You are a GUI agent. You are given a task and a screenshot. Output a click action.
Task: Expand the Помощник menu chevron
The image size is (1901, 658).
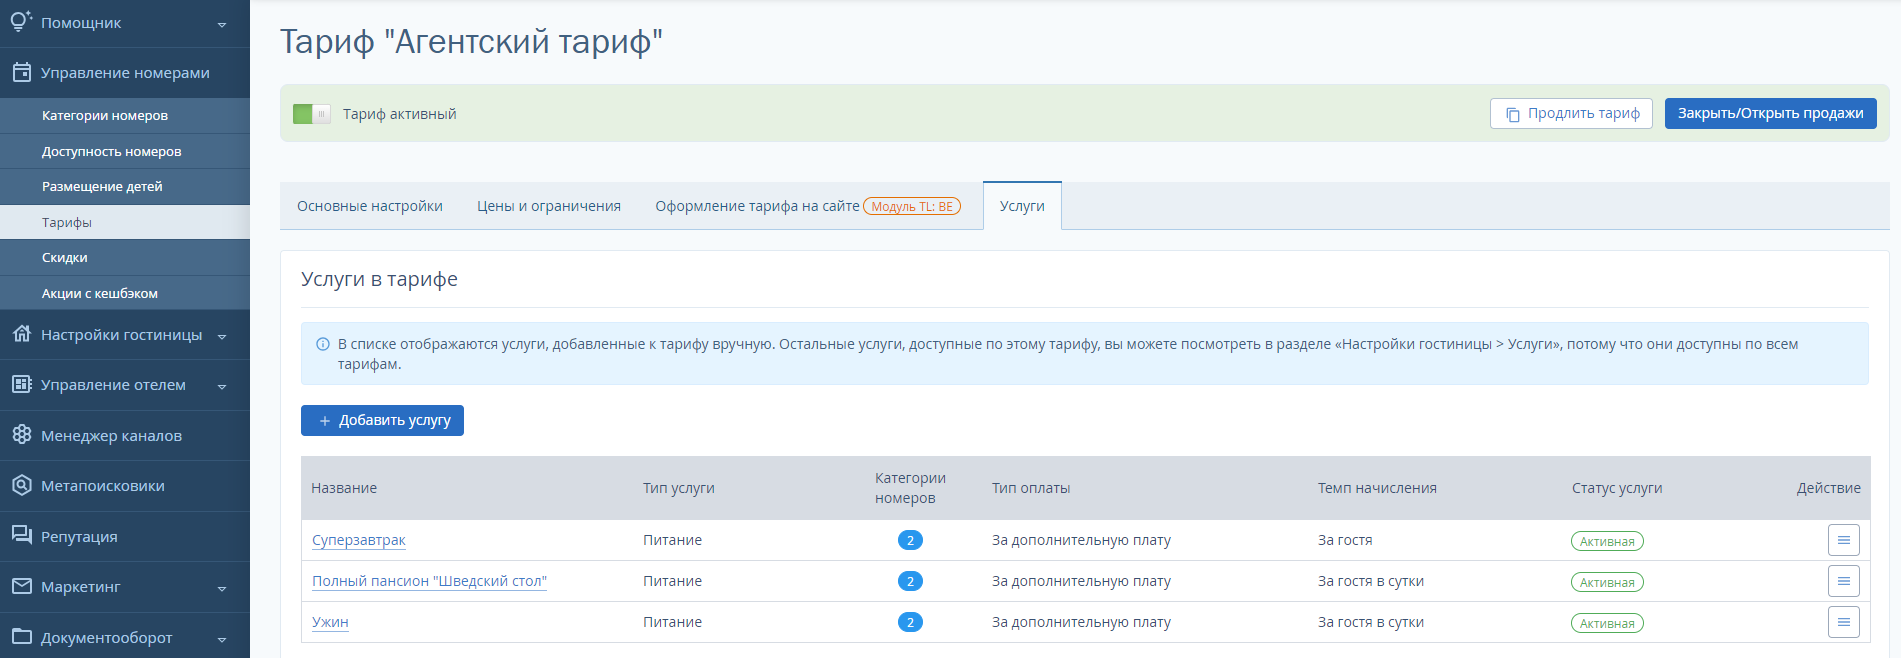pos(222,24)
